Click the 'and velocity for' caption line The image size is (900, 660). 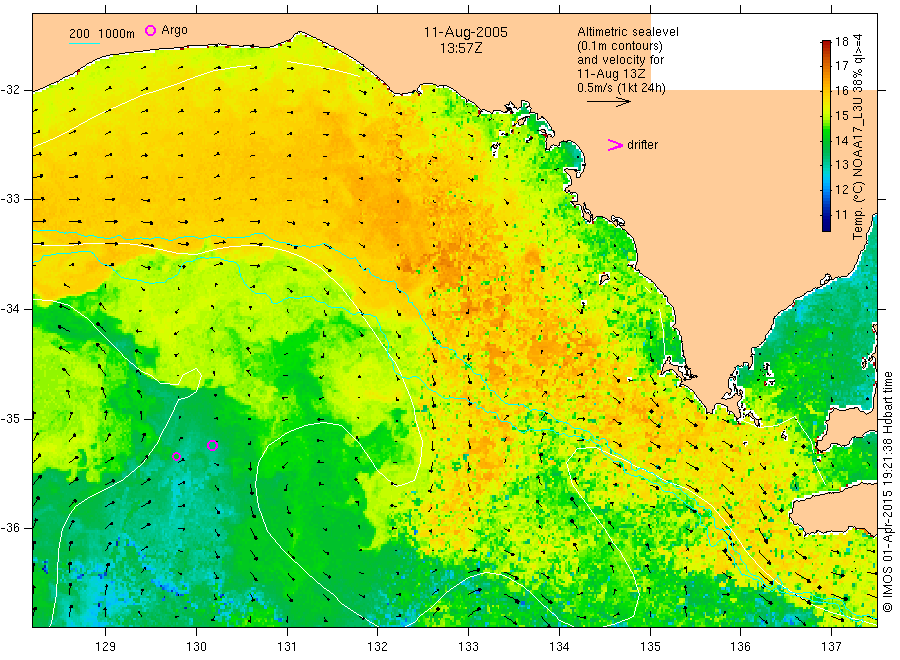pos(620,60)
